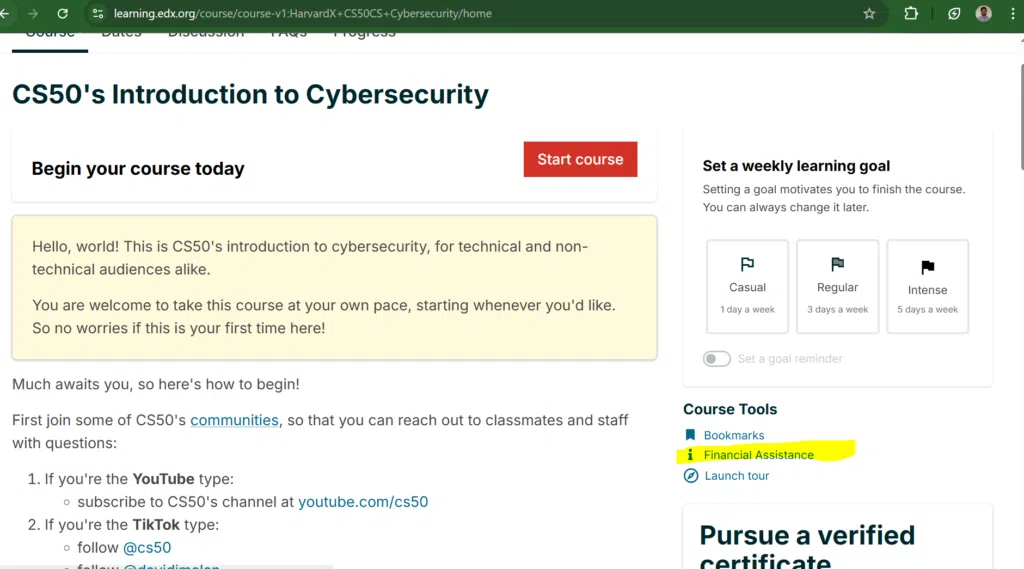Click the compass icon beside Launch tour

click(x=691, y=476)
